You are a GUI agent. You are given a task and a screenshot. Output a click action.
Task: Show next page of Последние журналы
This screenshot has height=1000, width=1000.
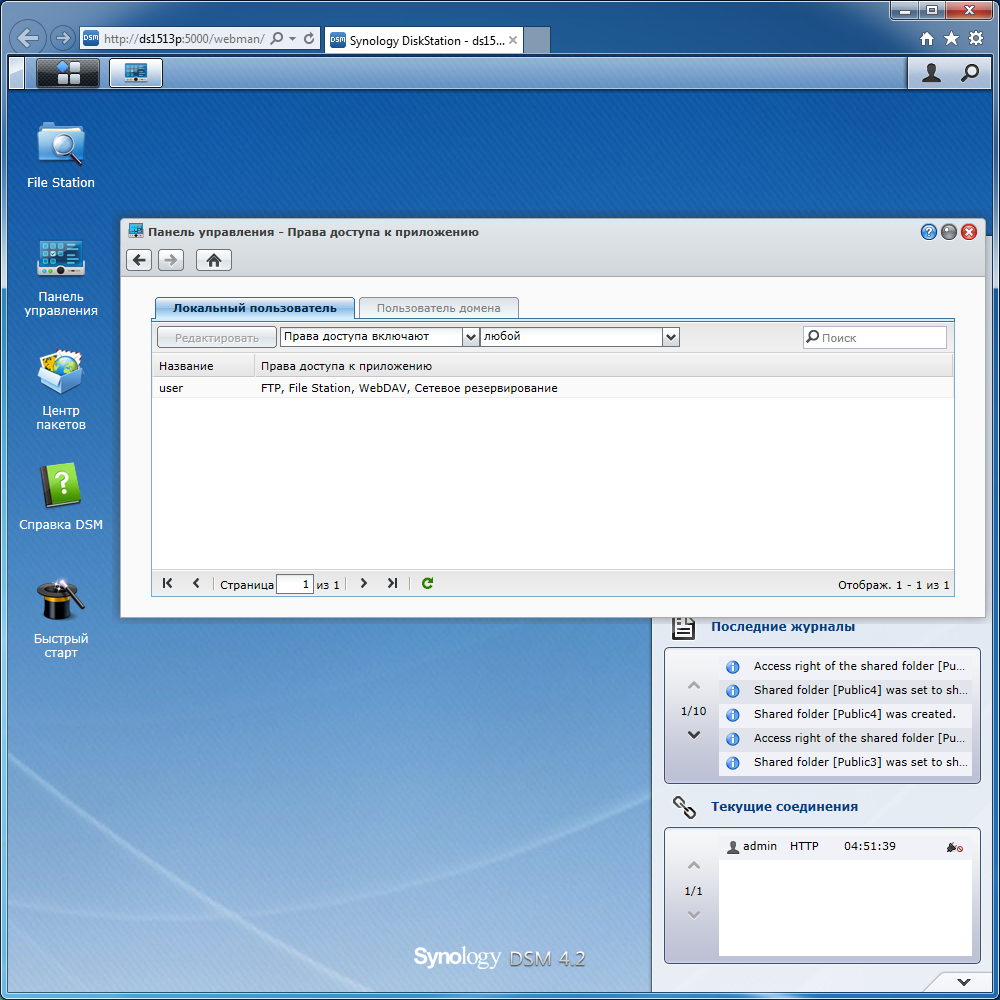pos(694,735)
